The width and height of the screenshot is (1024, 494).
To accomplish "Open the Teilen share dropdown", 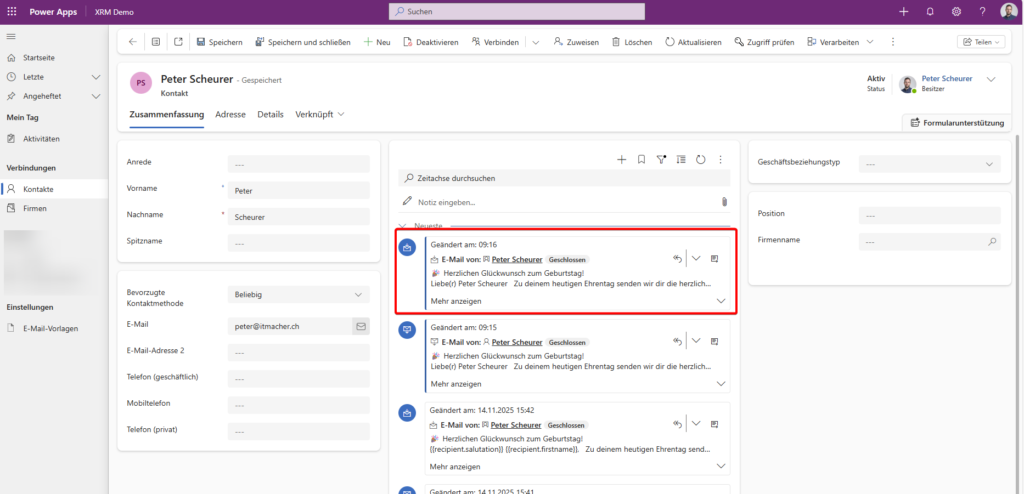I will click(x=980, y=42).
